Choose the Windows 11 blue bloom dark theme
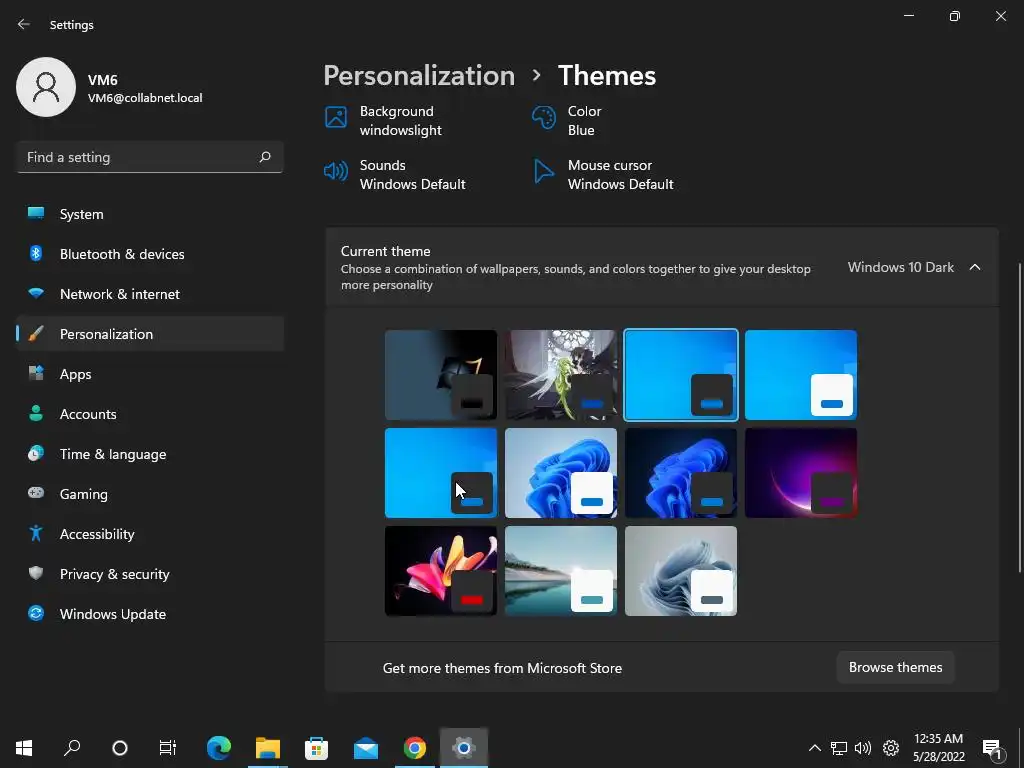 pos(680,473)
